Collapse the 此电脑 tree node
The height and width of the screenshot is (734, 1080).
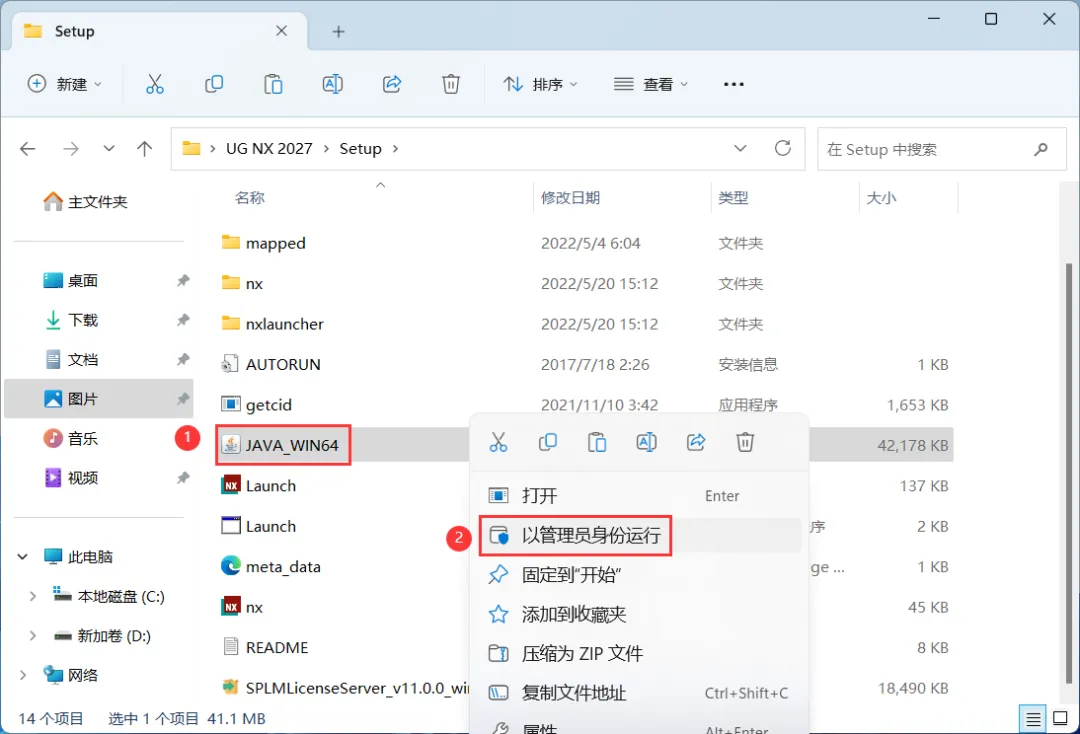click(23, 556)
